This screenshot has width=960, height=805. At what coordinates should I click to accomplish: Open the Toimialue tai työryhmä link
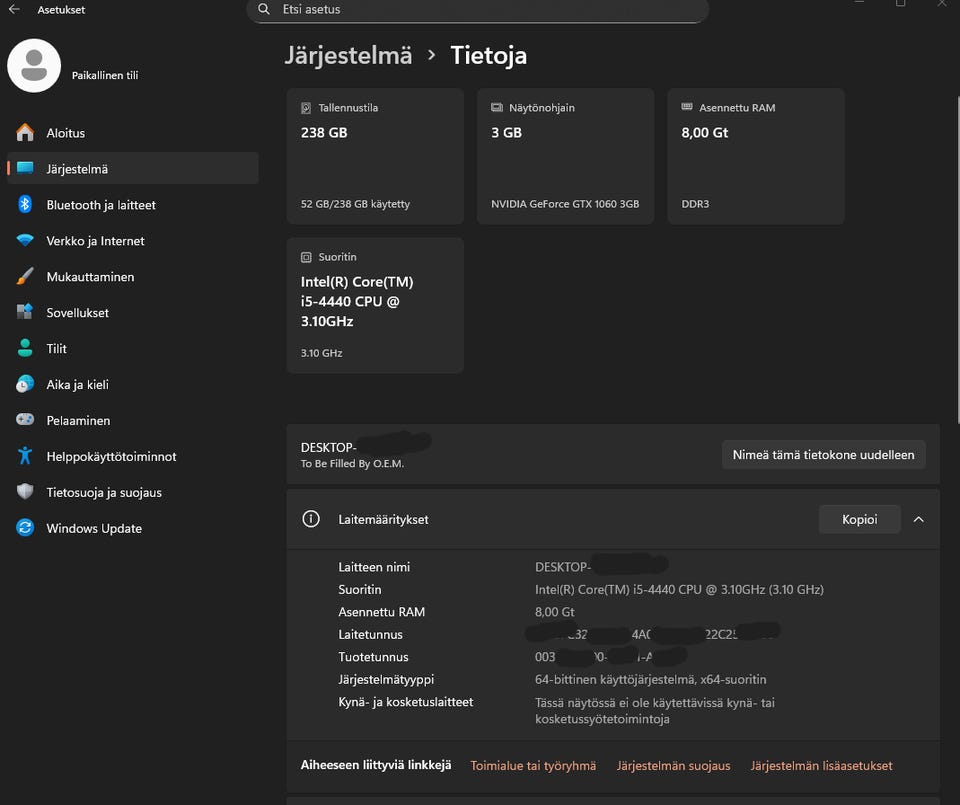(x=533, y=766)
